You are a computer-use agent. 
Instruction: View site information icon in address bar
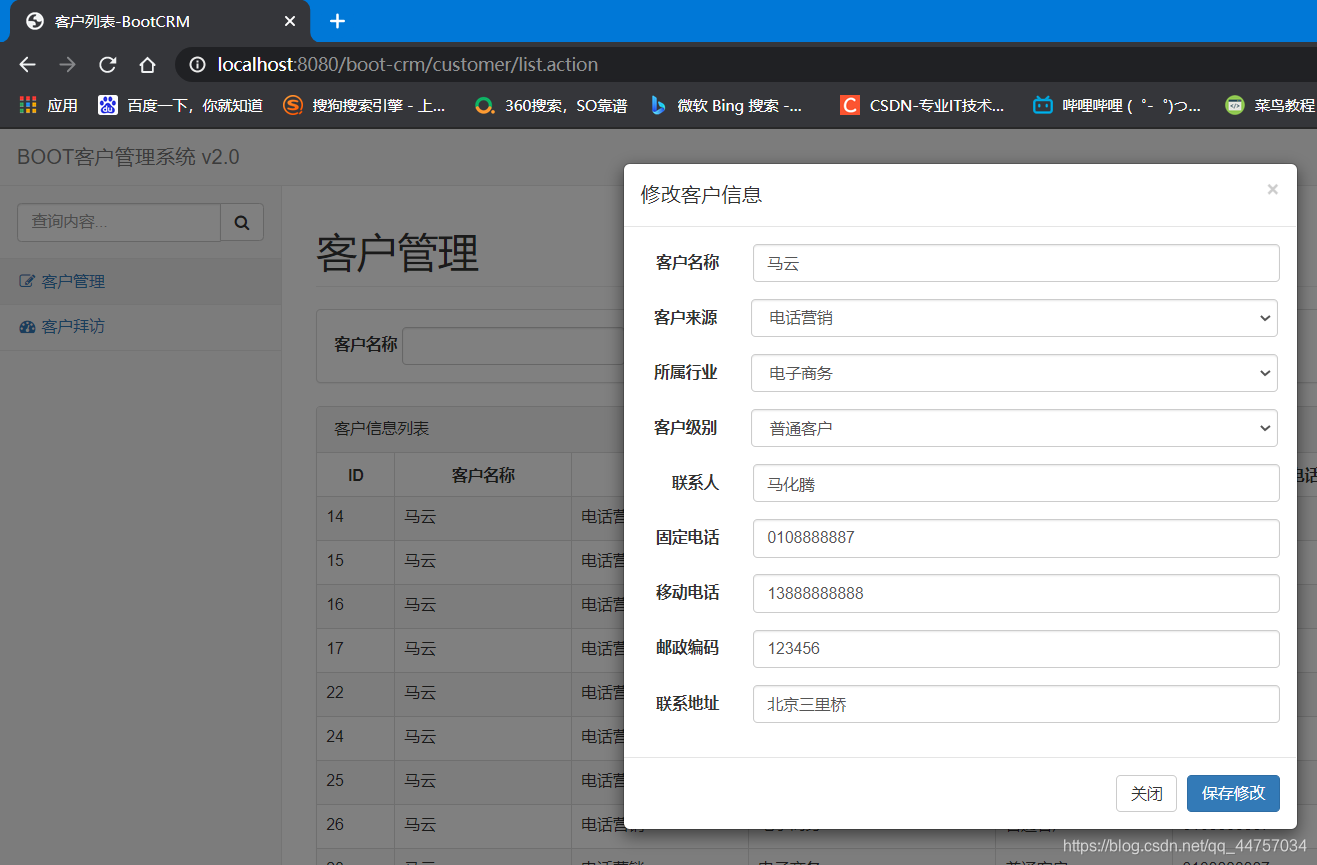(198, 65)
